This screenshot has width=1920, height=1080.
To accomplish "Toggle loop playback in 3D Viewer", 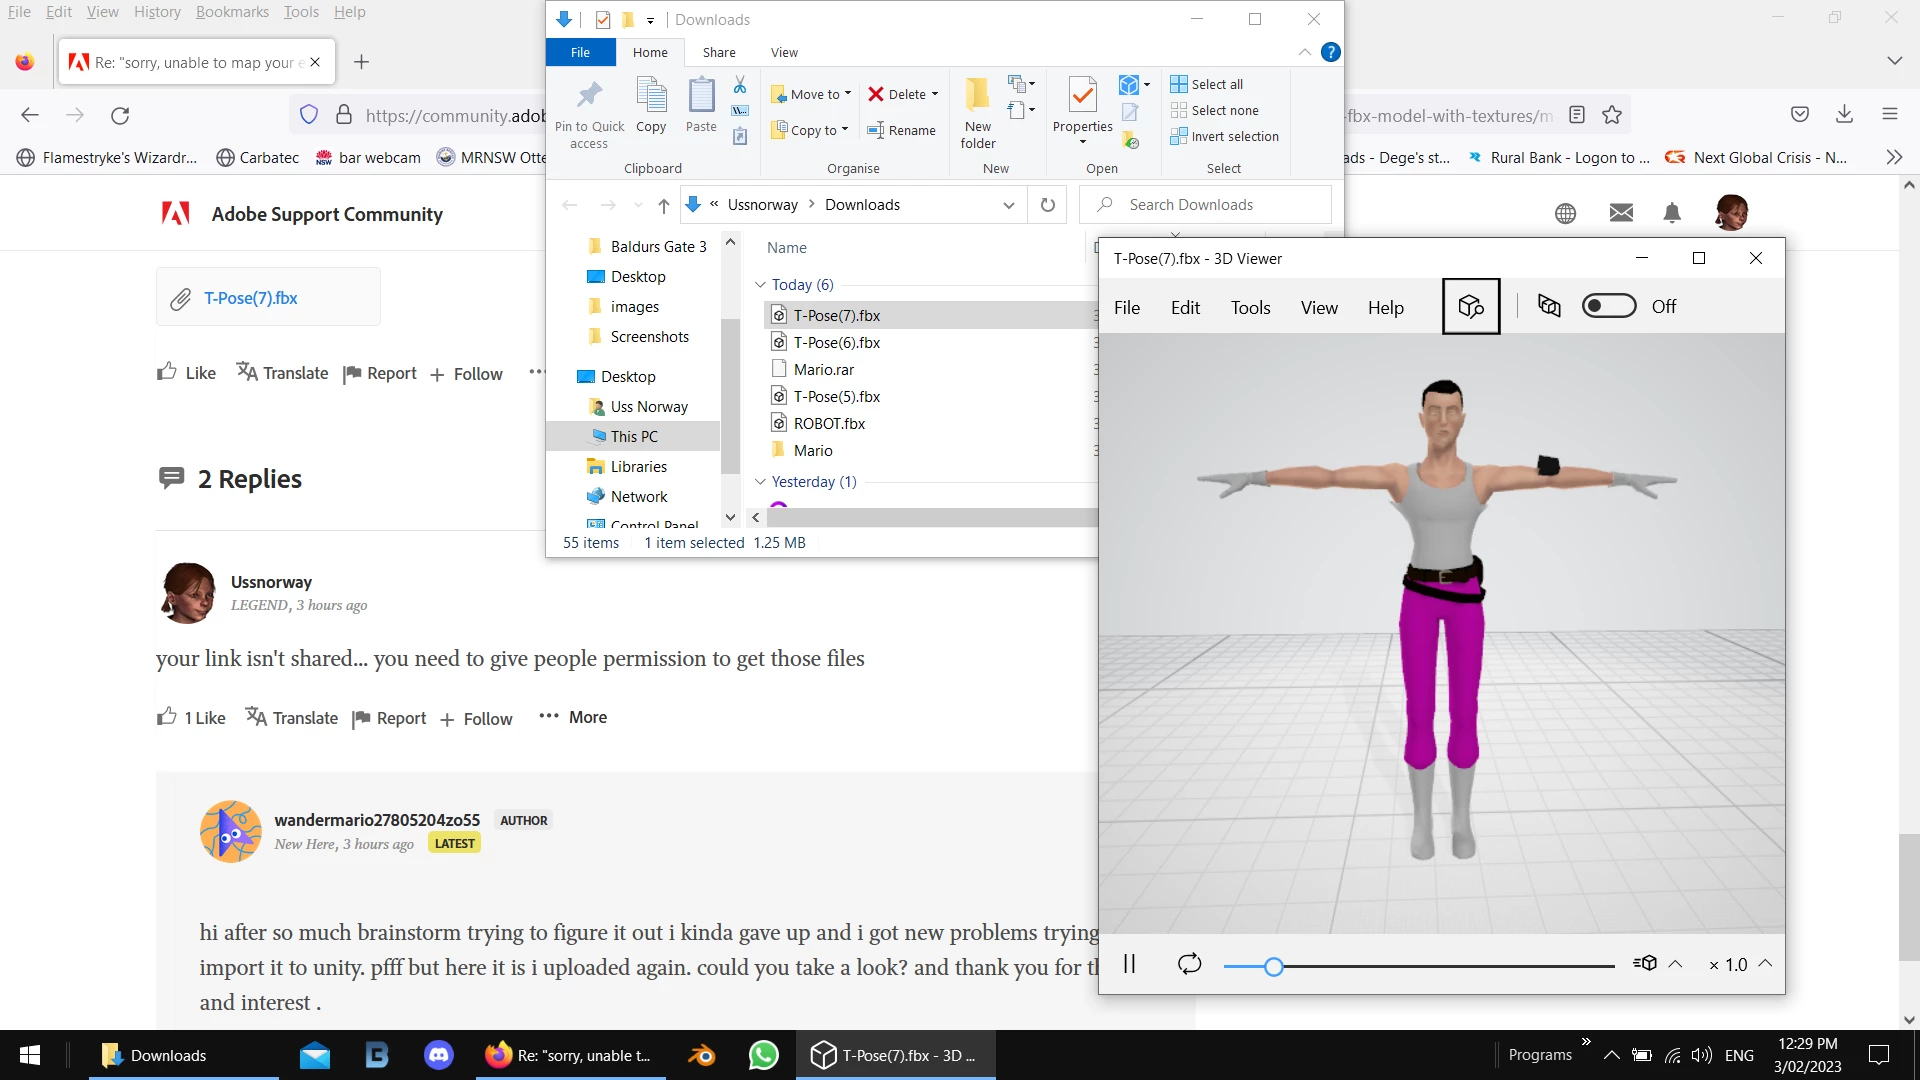I will click(x=1189, y=964).
